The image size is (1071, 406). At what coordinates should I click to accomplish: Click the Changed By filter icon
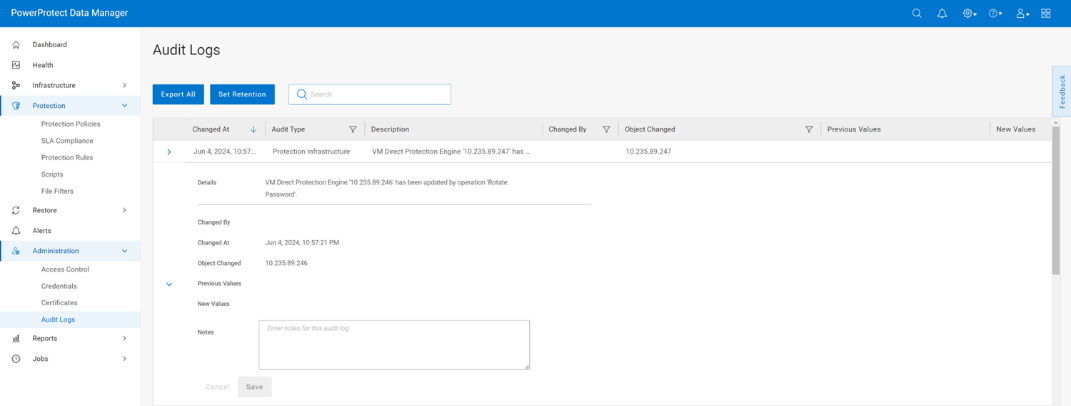pos(606,129)
